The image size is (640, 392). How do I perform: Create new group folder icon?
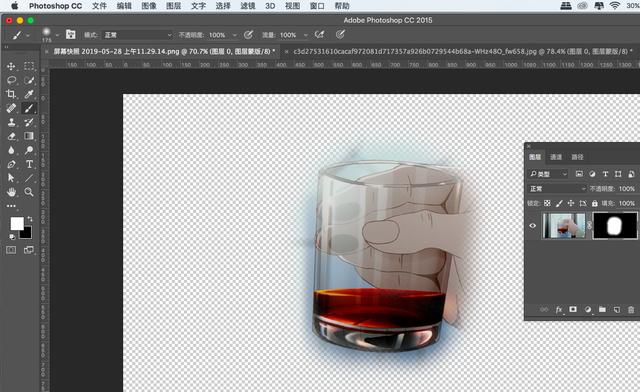click(602, 310)
